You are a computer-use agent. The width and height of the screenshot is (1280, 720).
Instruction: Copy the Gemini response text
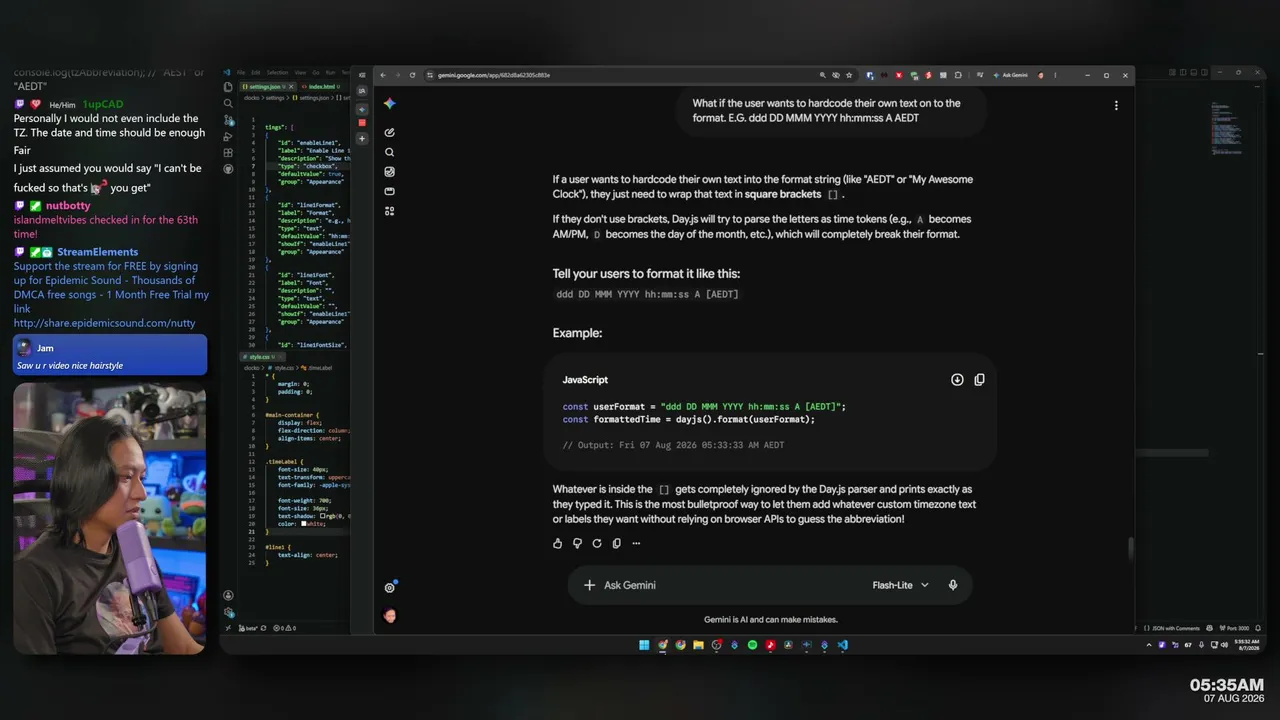click(x=616, y=543)
